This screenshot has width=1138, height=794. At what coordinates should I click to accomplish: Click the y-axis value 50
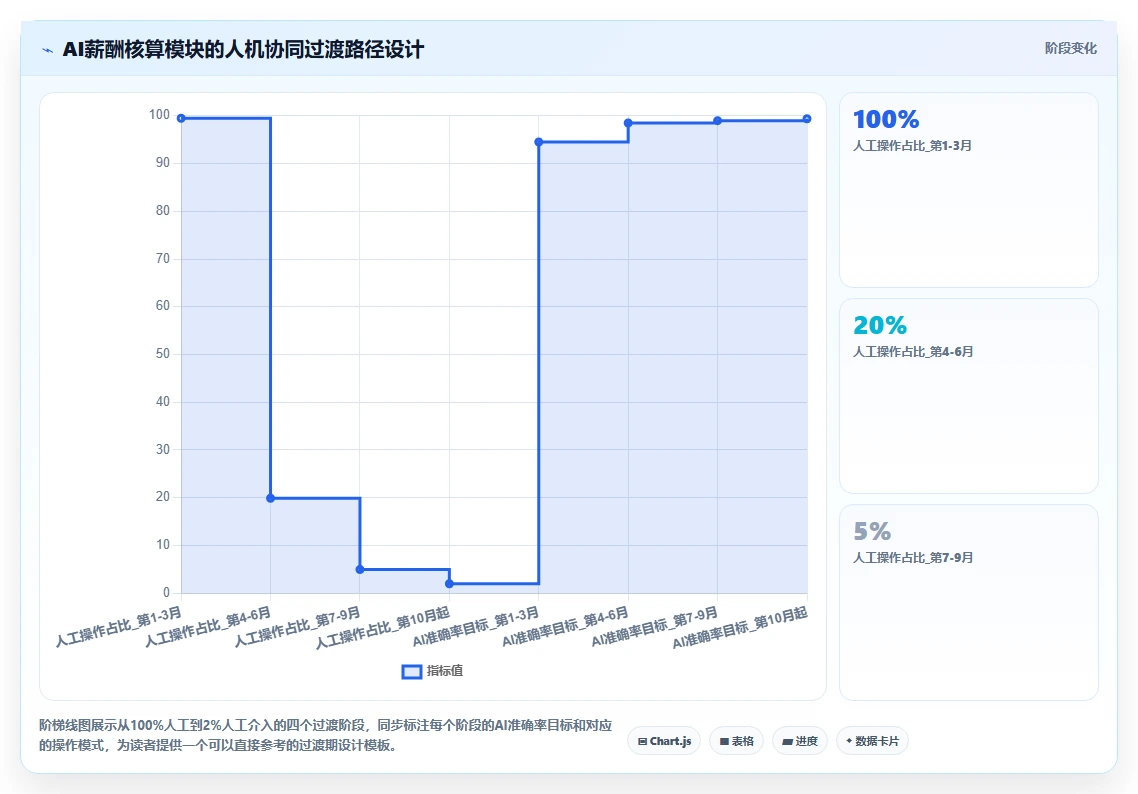pyautogui.click(x=163, y=354)
